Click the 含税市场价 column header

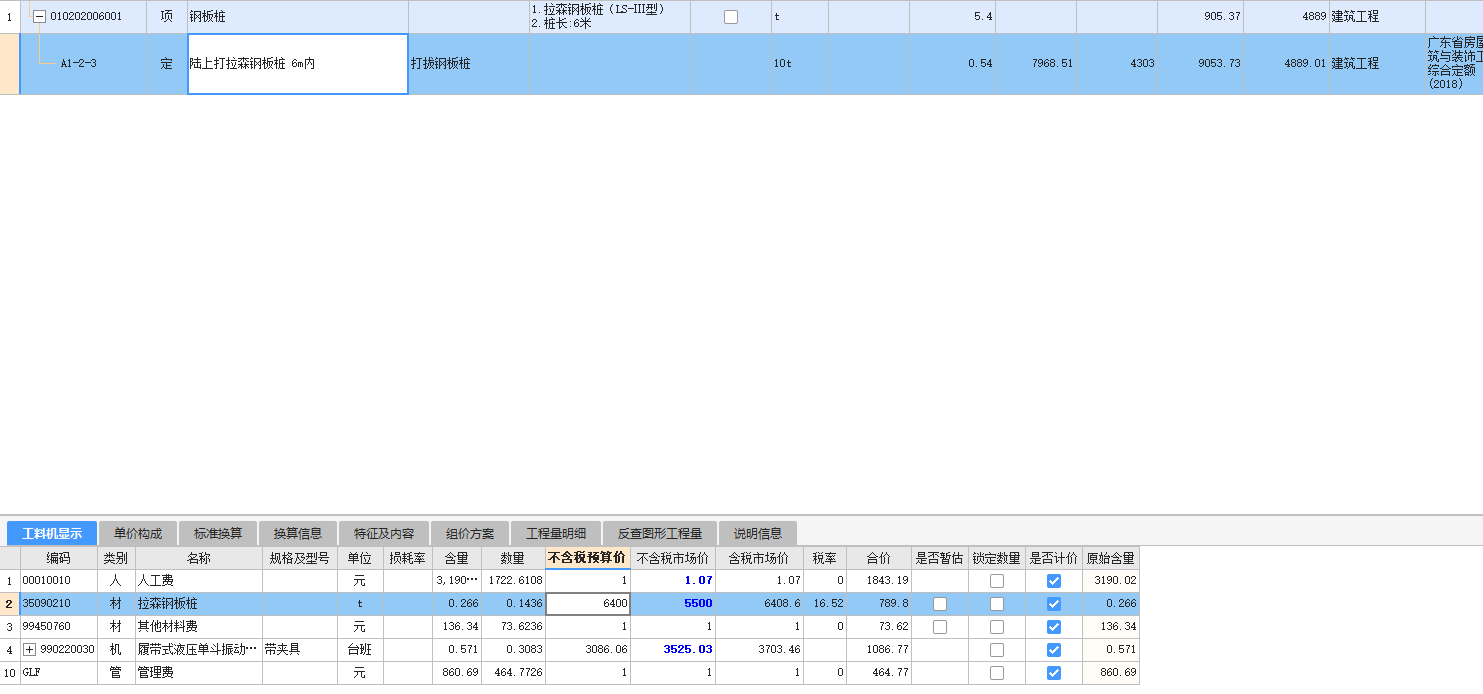point(759,558)
